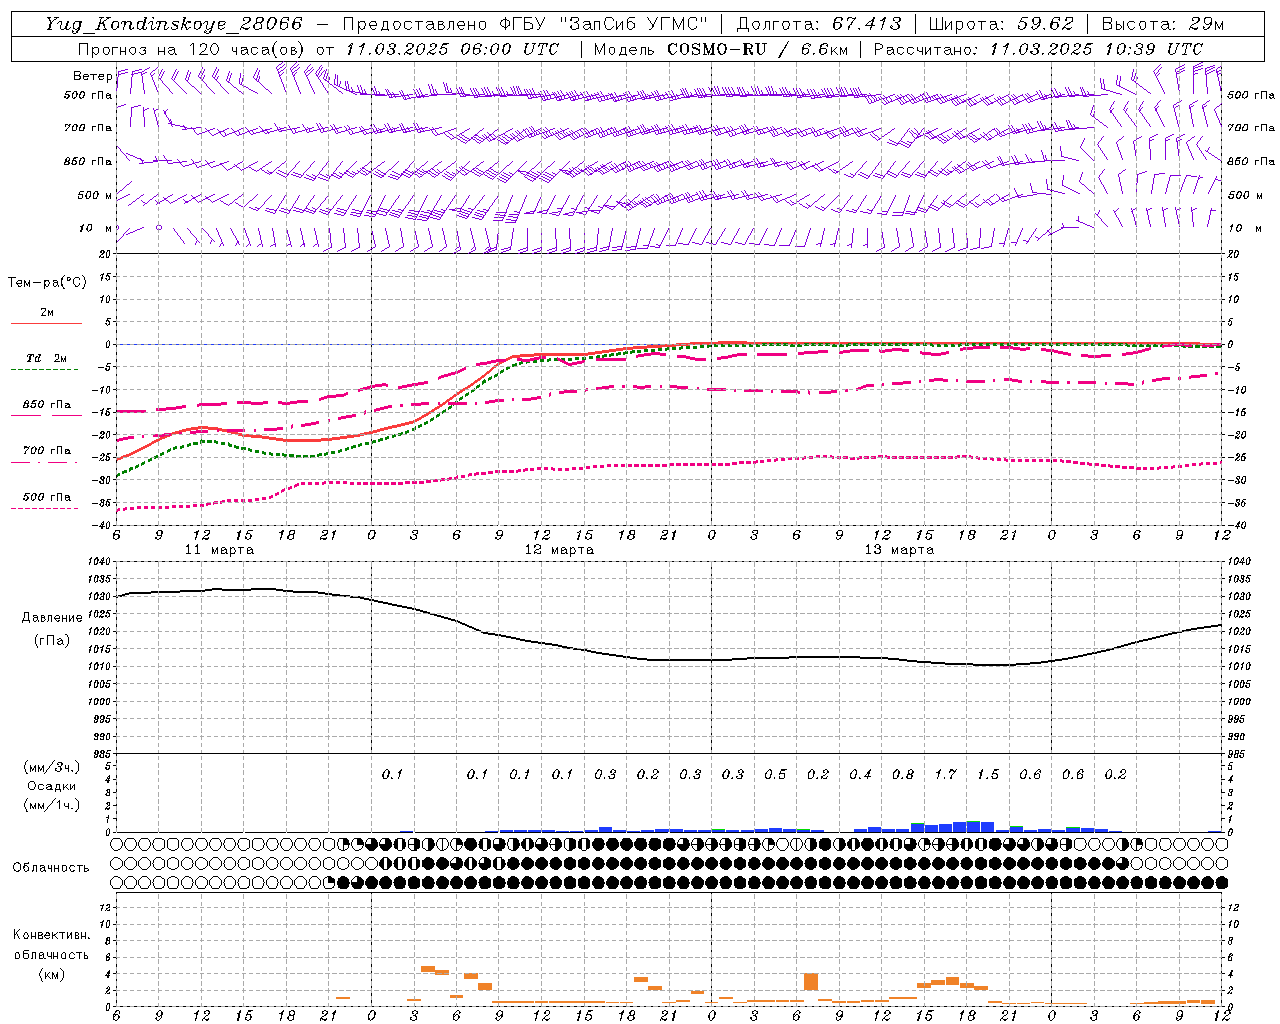
Task: Click the 850 гПа temperature legend label
Action: coord(47,405)
